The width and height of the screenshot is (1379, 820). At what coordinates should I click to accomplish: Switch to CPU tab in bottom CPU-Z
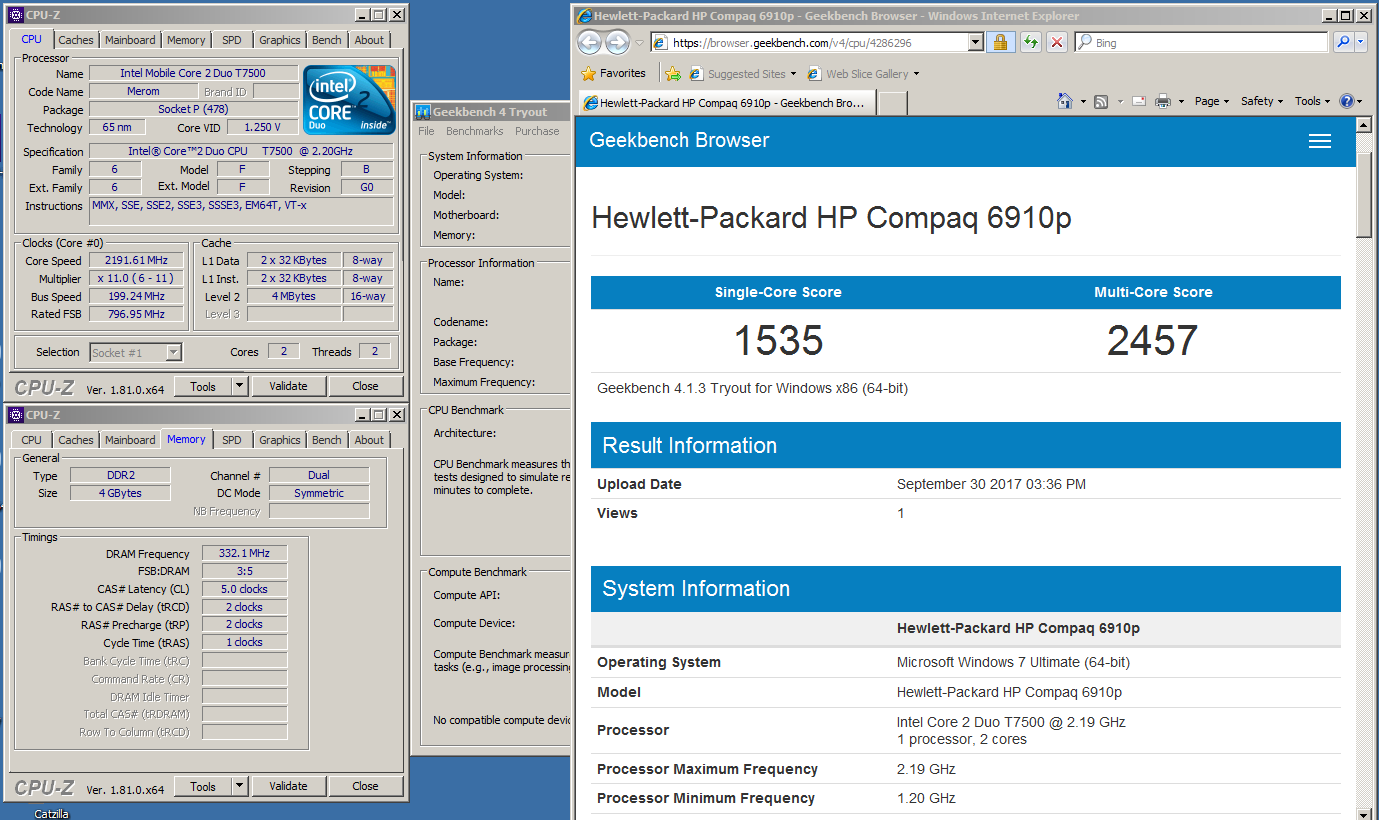[32, 440]
